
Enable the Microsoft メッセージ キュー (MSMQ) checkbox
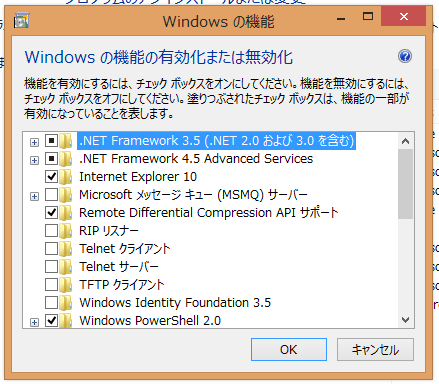pos(51,195)
